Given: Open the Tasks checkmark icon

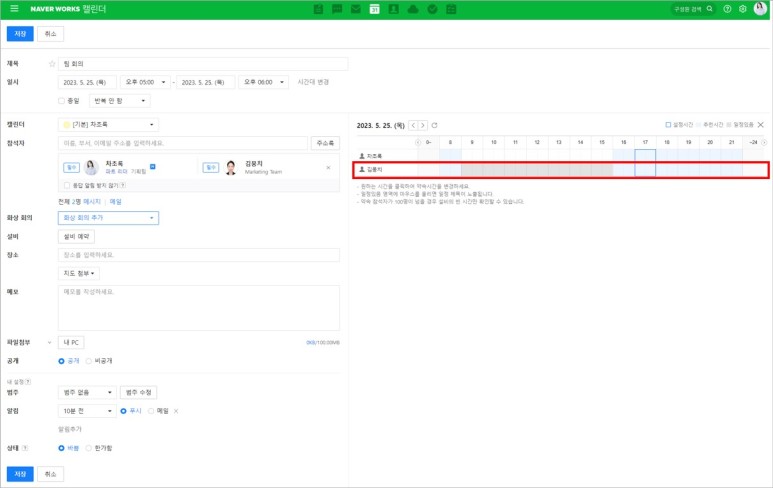Looking at the screenshot, I should [x=432, y=9].
